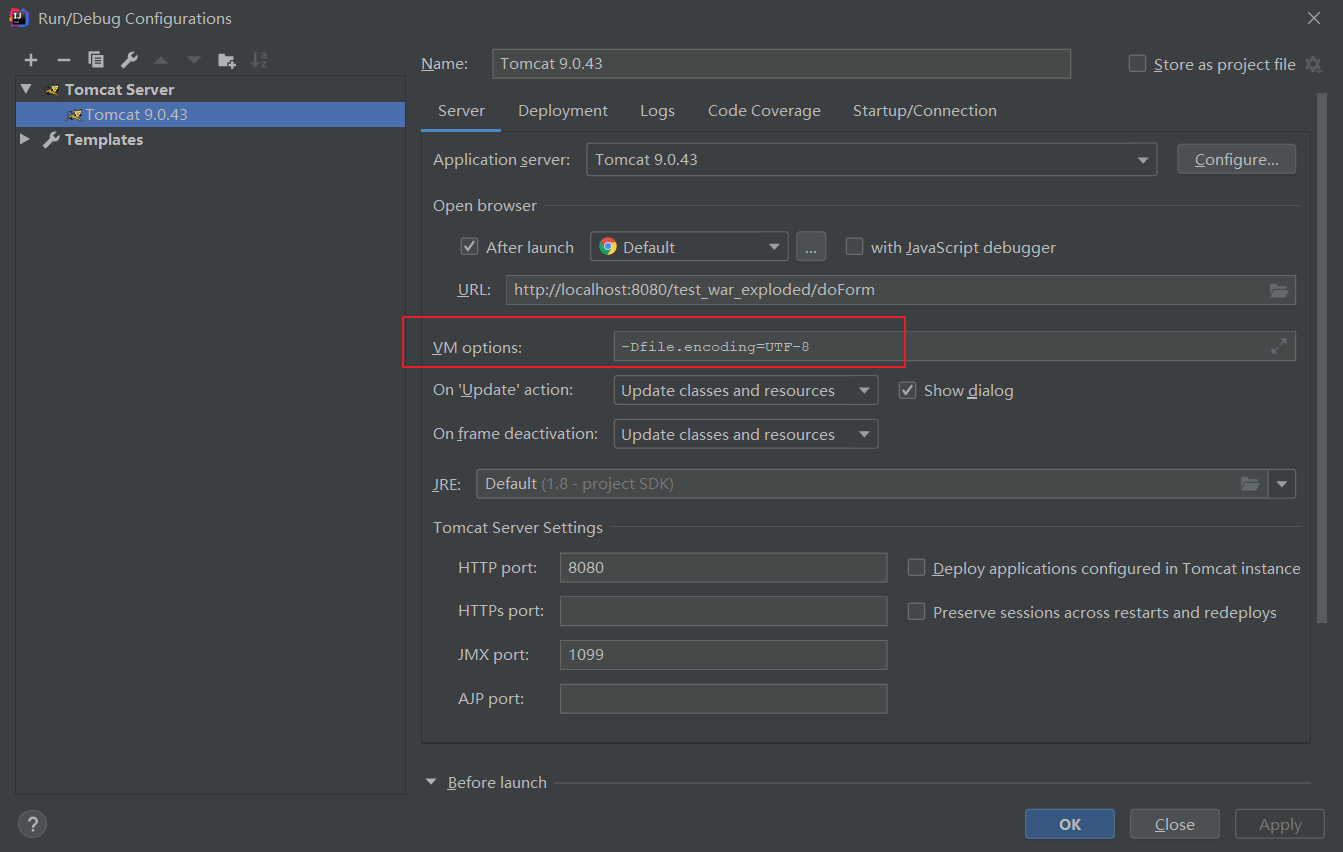The height and width of the screenshot is (852, 1343).
Task: Sort configurations alphabetically
Action: coord(259,60)
